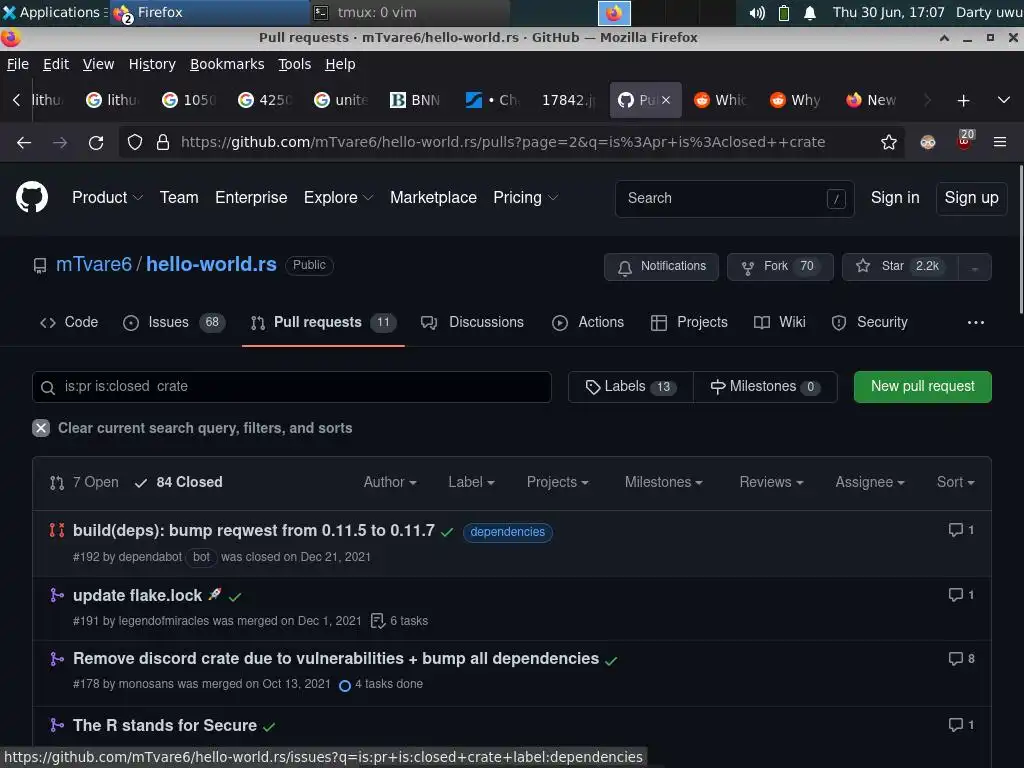Show the 84 Closed pull requests
The image size is (1024, 768).
(x=178, y=482)
